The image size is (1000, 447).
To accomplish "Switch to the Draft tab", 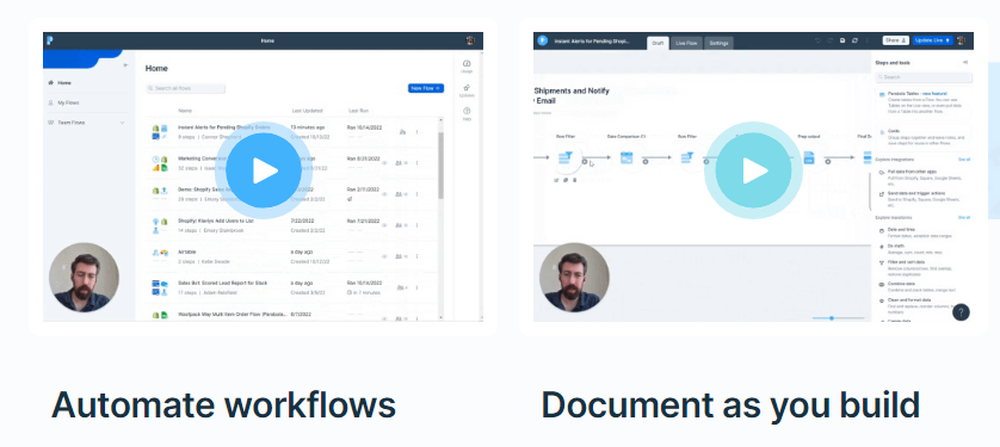I will coord(658,43).
